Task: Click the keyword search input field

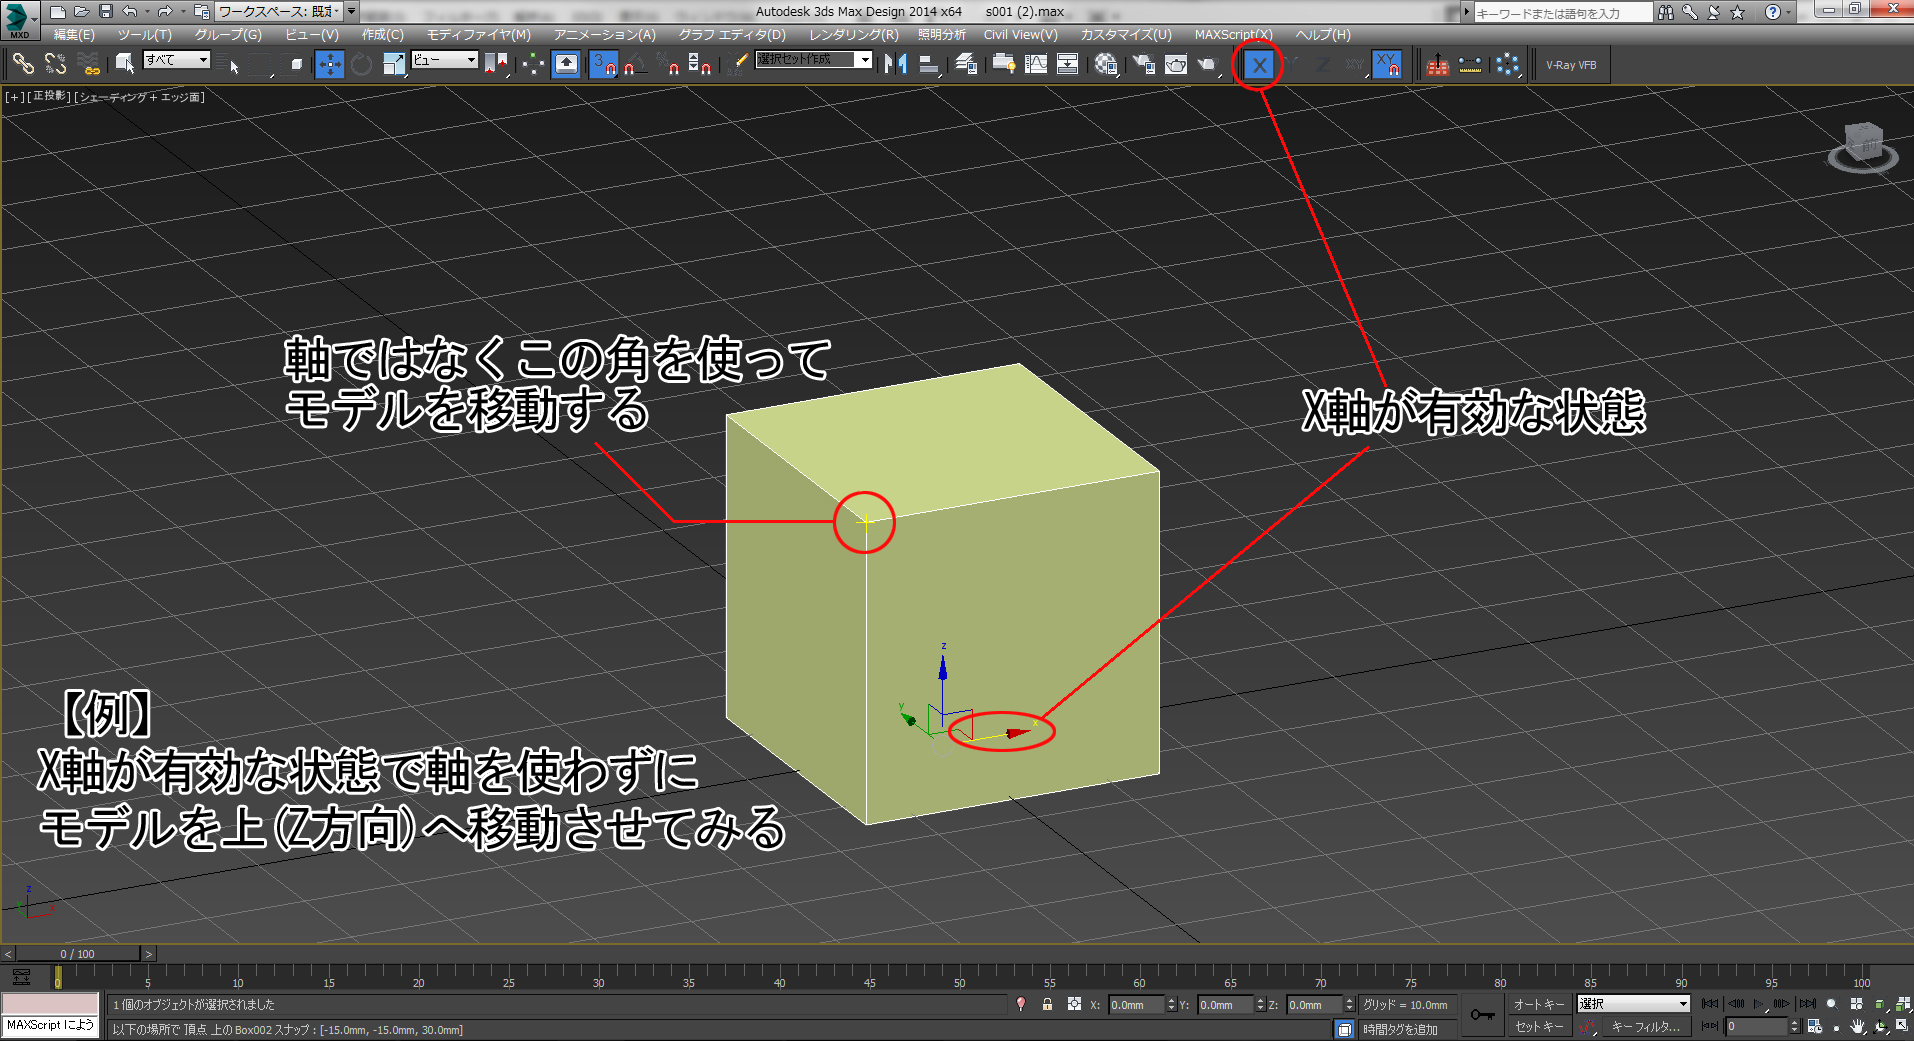Action: click(1562, 13)
